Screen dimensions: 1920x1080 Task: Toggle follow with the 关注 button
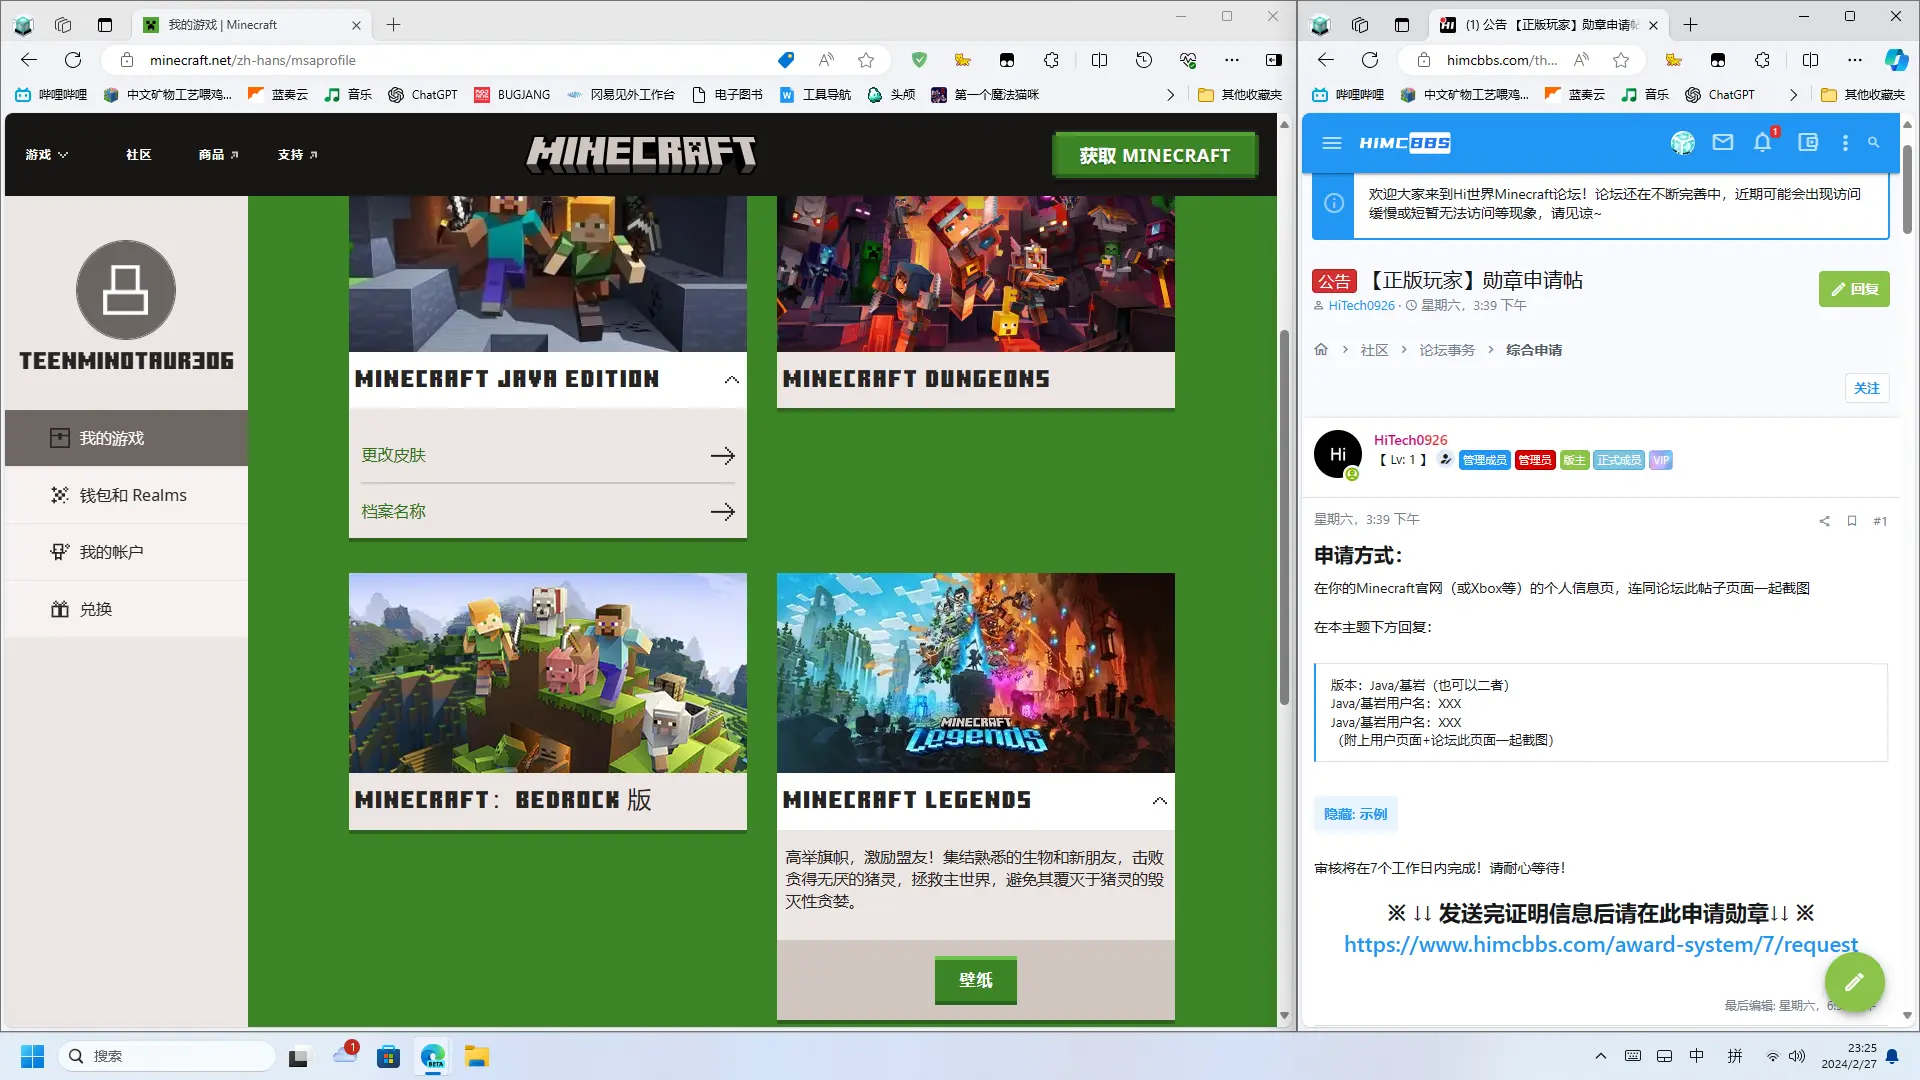pyautogui.click(x=1866, y=388)
